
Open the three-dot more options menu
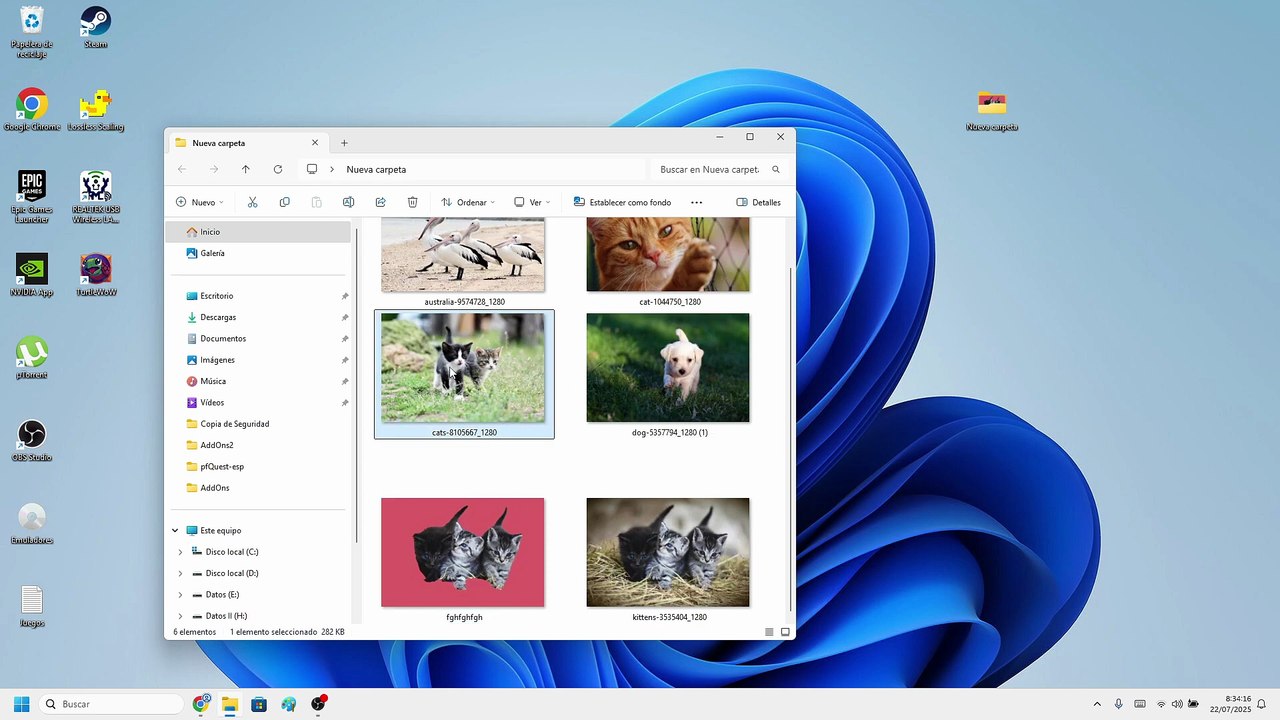tap(697, 202)
